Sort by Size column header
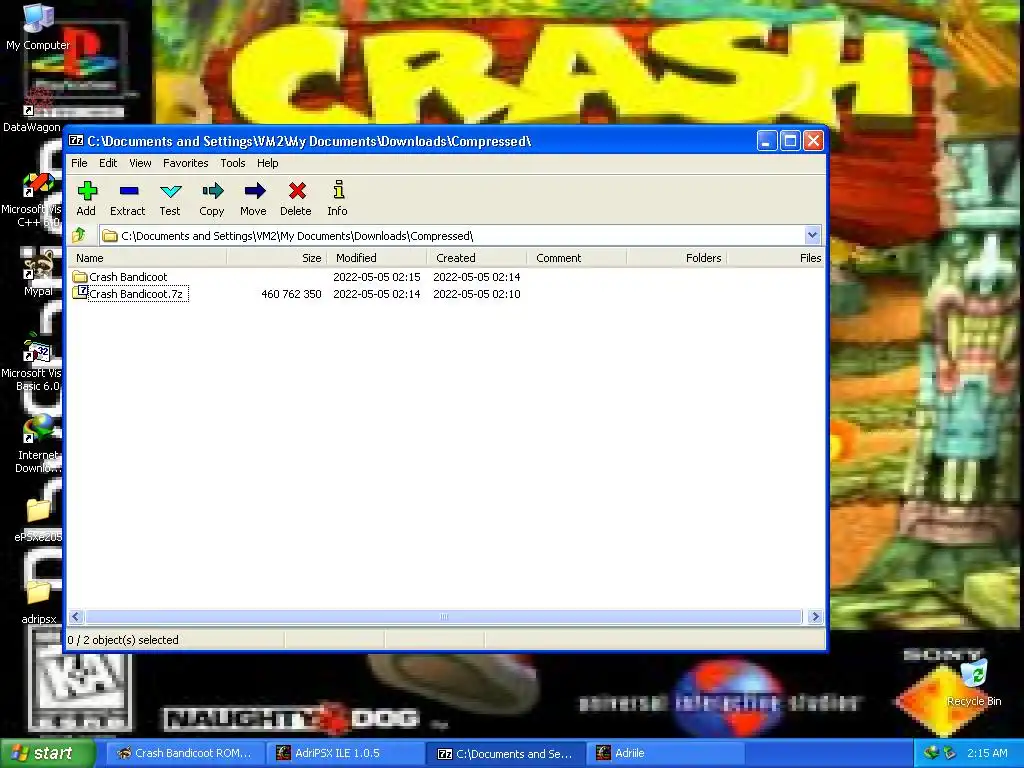This screenshot has height=768, width=1024. [x=276, y=258]
